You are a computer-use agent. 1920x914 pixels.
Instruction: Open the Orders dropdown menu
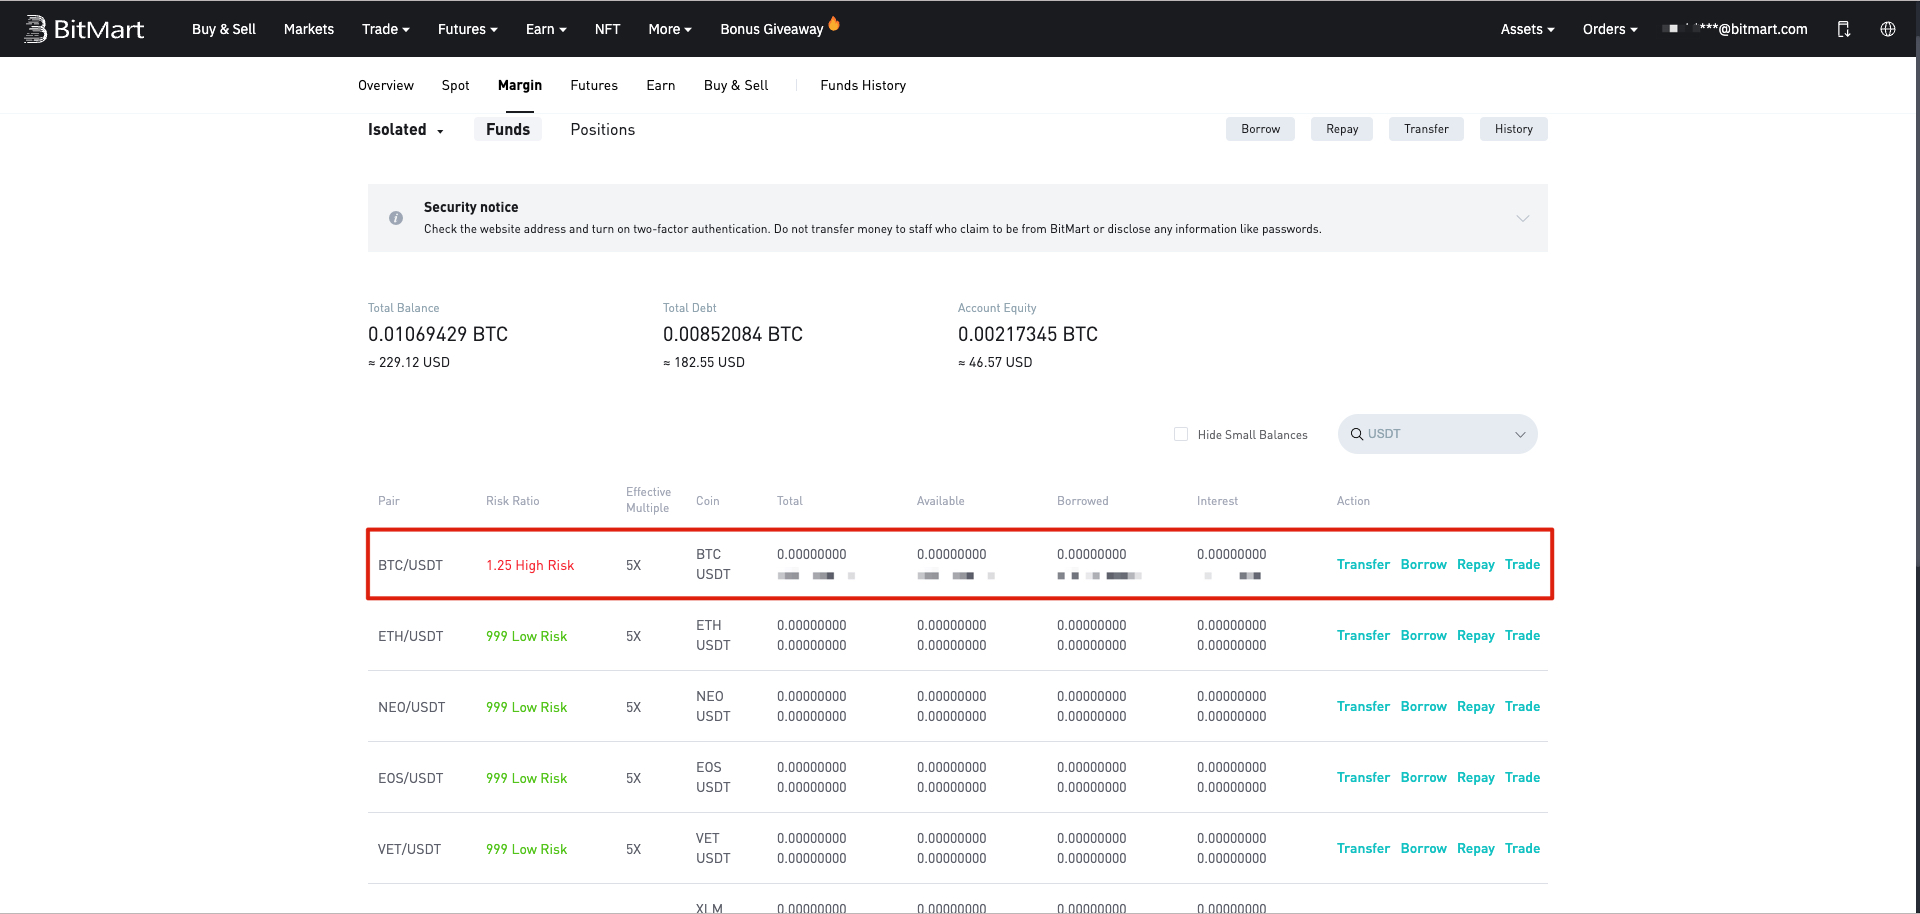pos(1610,29)
